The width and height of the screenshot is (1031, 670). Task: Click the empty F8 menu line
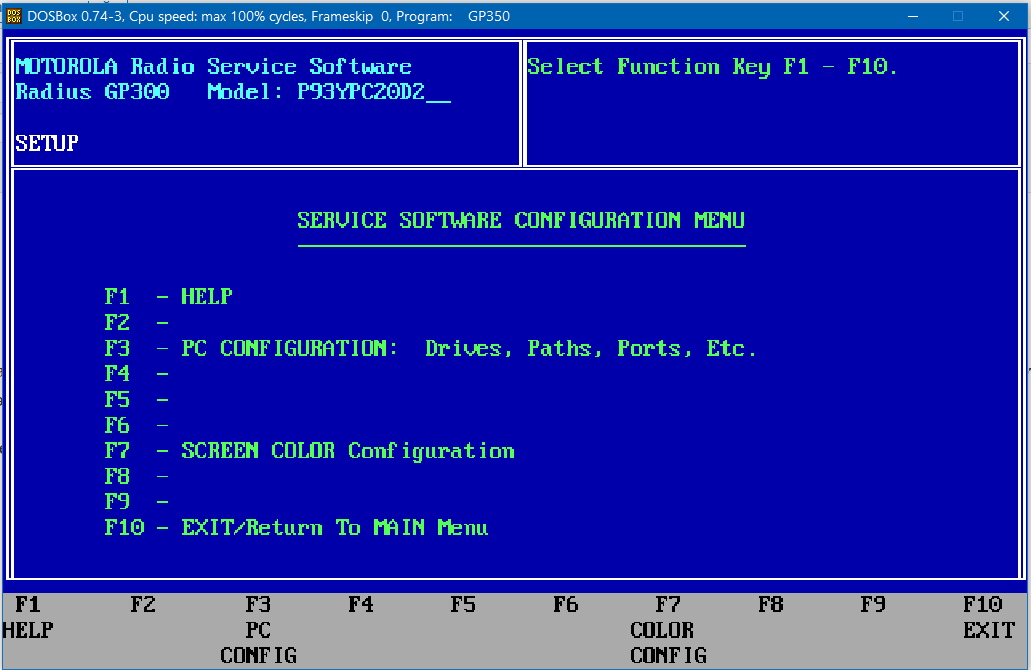point(137,476)
